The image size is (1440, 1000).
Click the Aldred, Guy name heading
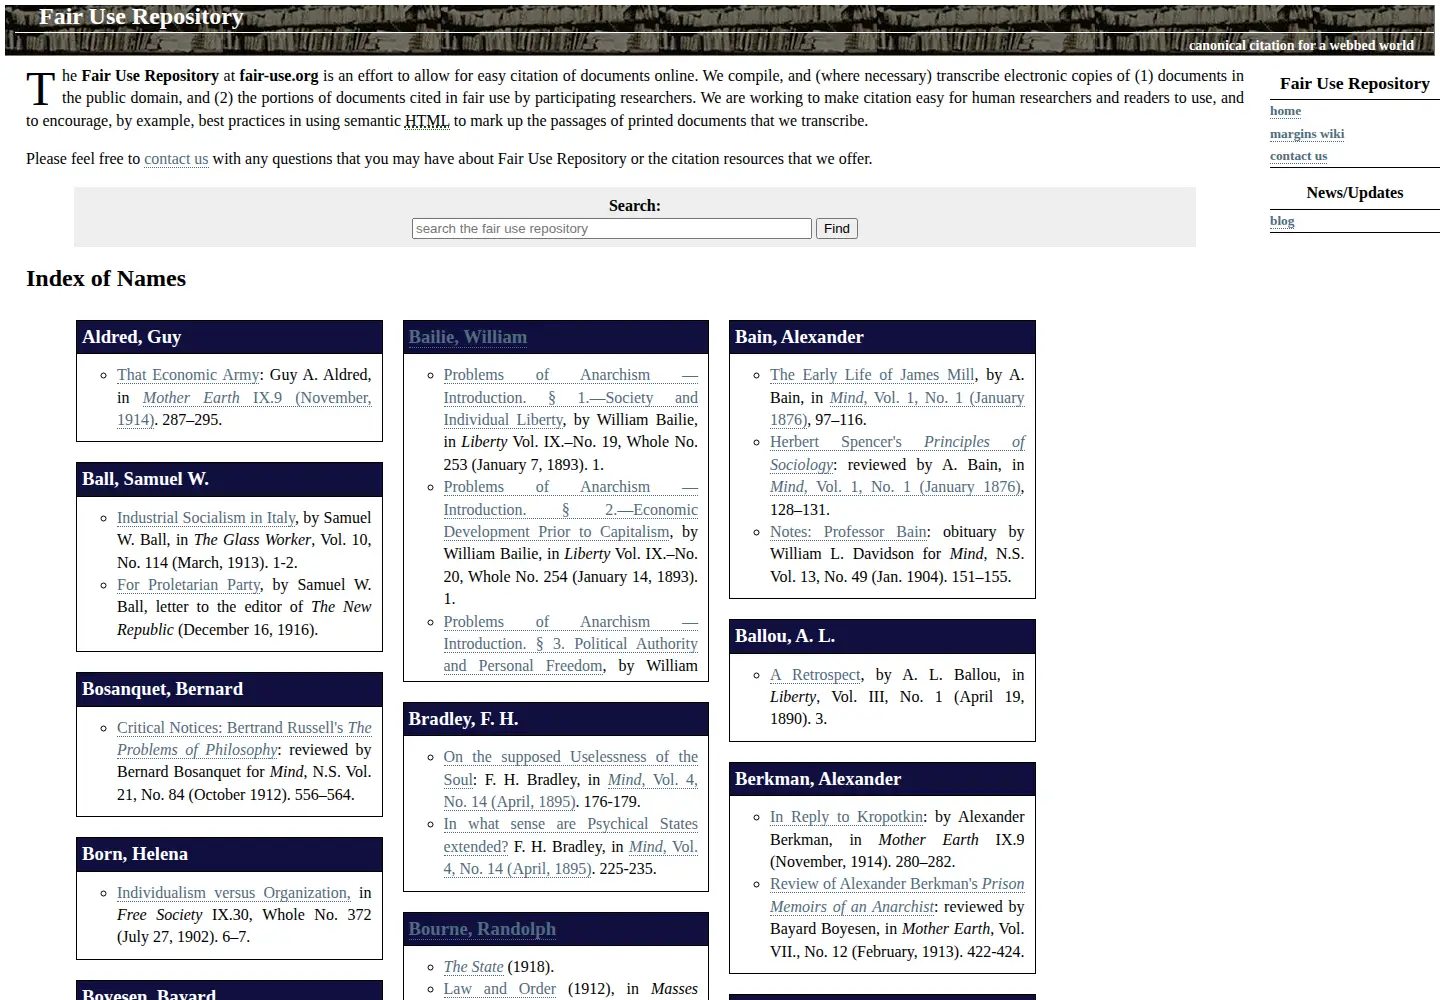[x=132, y=337]
